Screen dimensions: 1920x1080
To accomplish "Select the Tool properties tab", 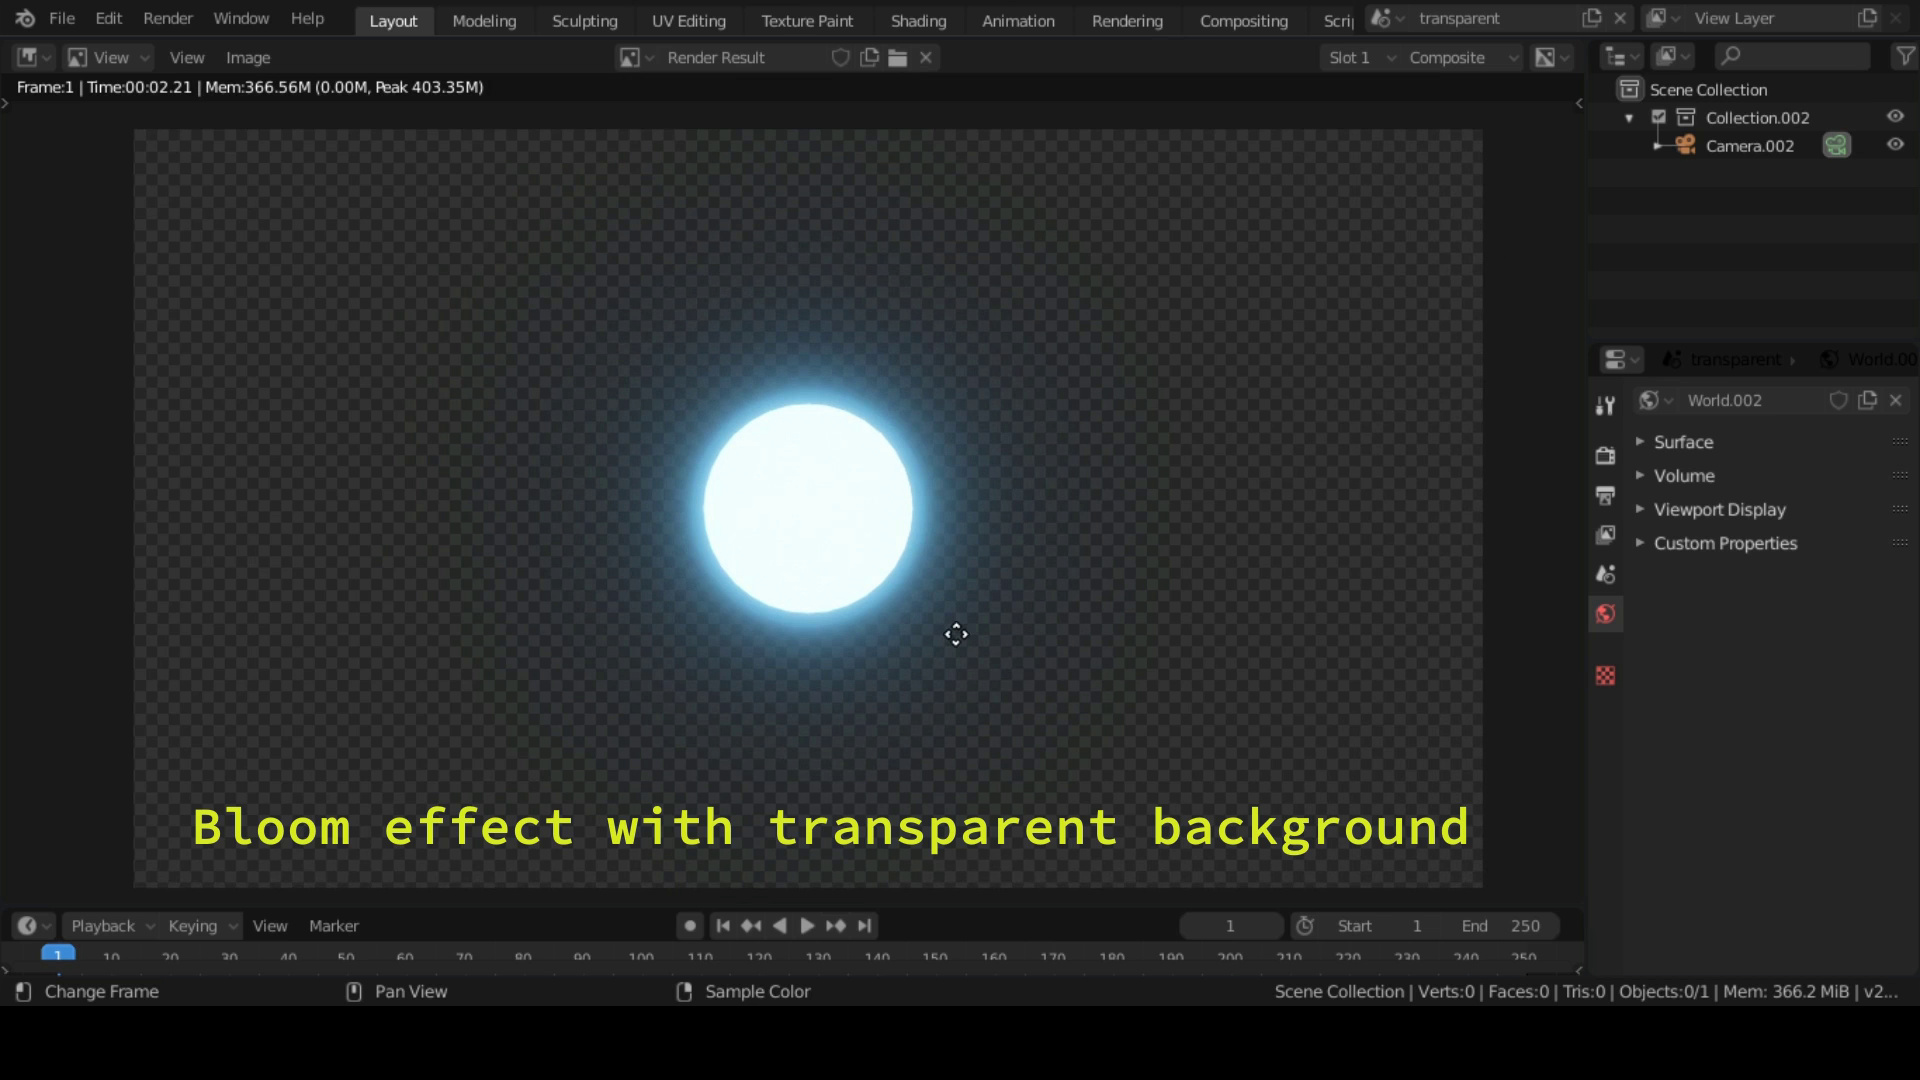I will click(1605, 405).
